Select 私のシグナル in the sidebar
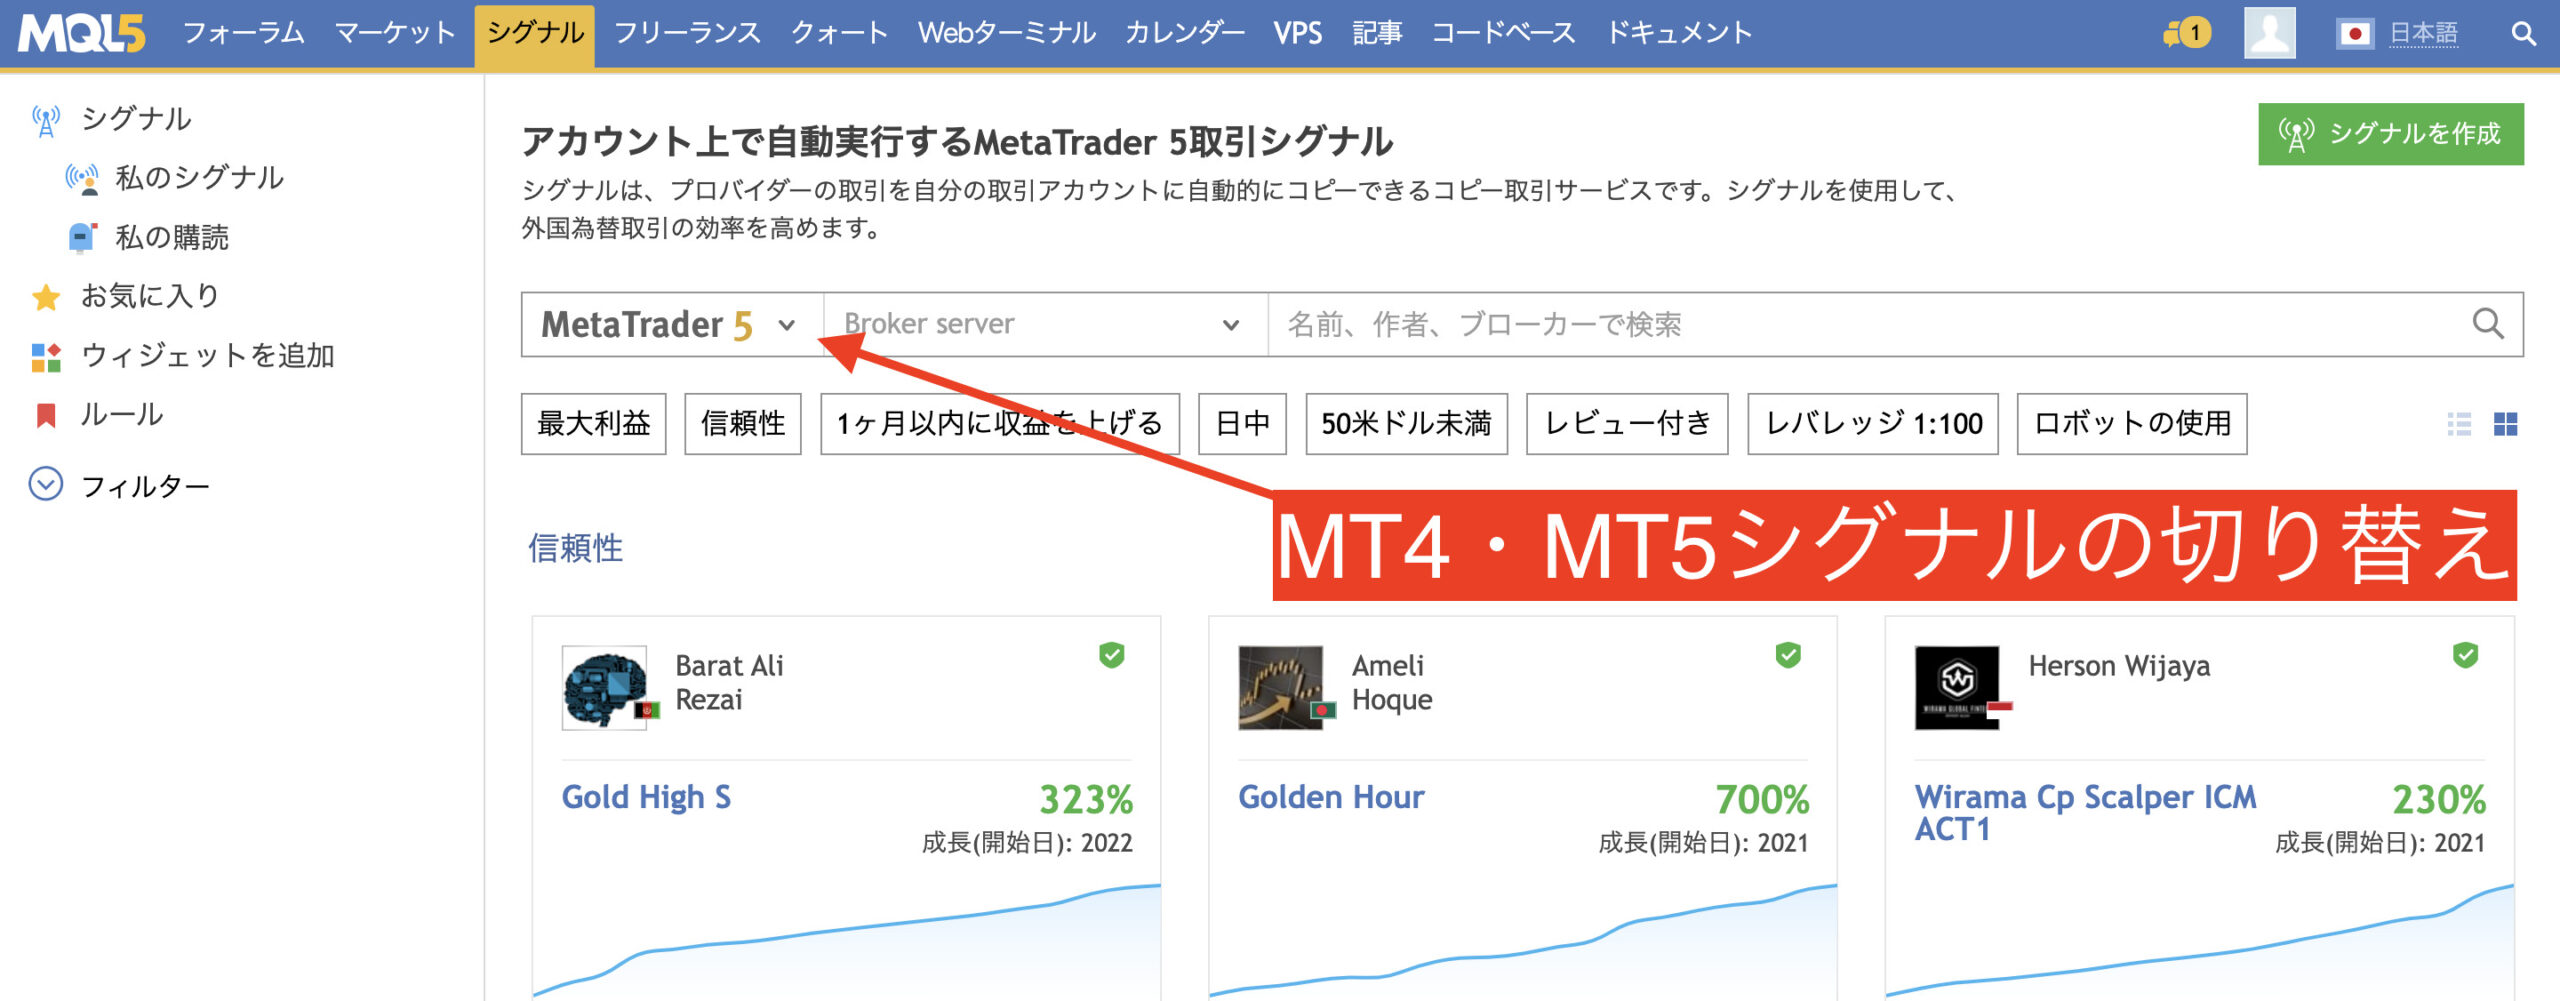The width and height of the screenshot is (2560, 1001). pos(200,178)
